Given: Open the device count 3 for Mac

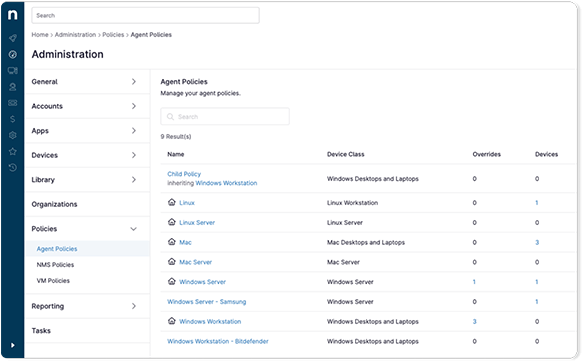Looking at the screenshot, I should (537, 242).
